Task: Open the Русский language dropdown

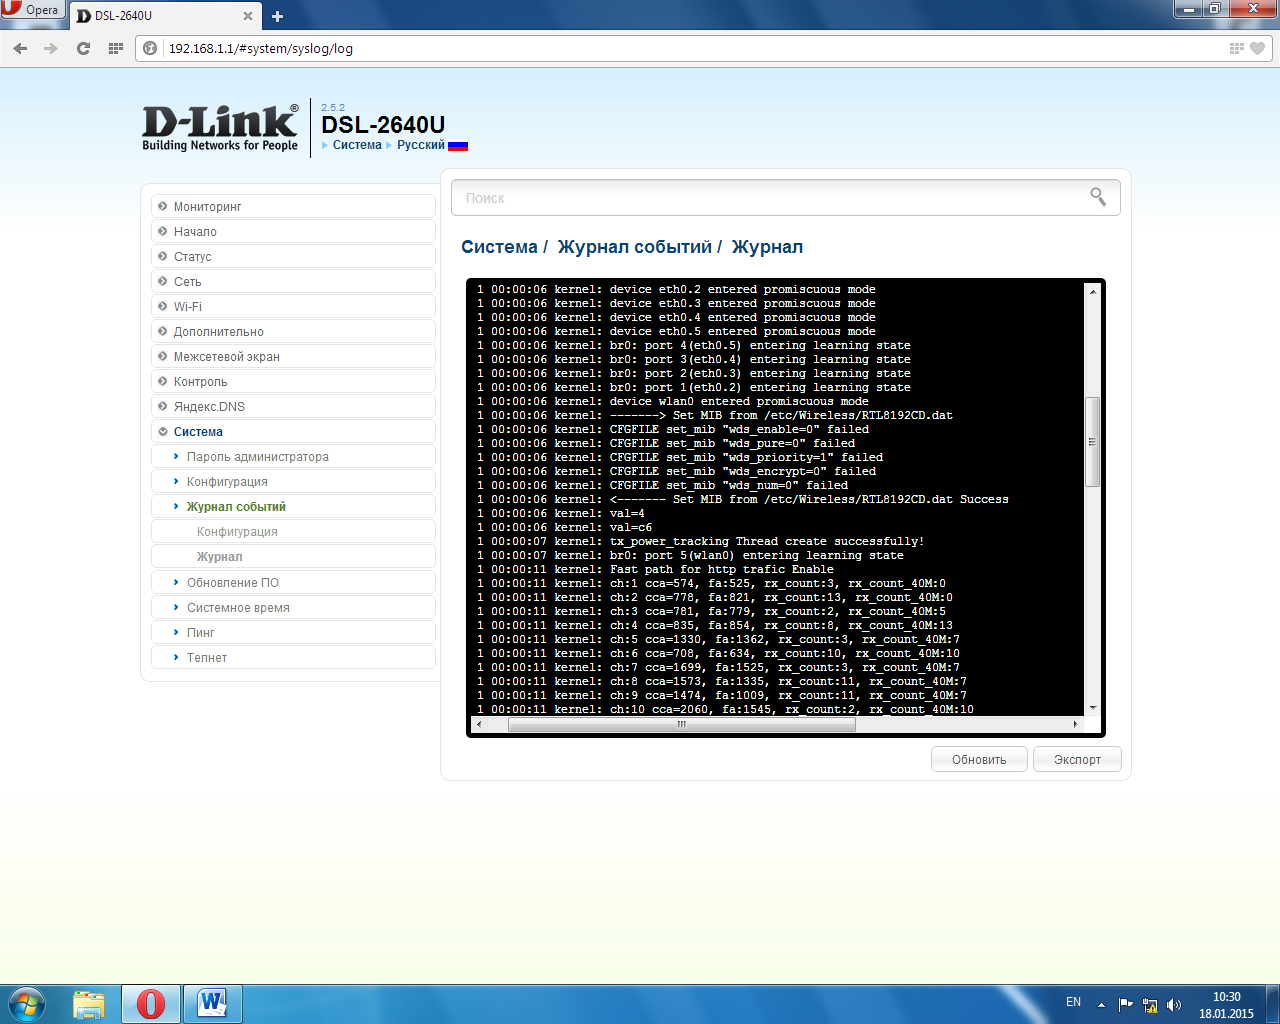Action: 421,145
